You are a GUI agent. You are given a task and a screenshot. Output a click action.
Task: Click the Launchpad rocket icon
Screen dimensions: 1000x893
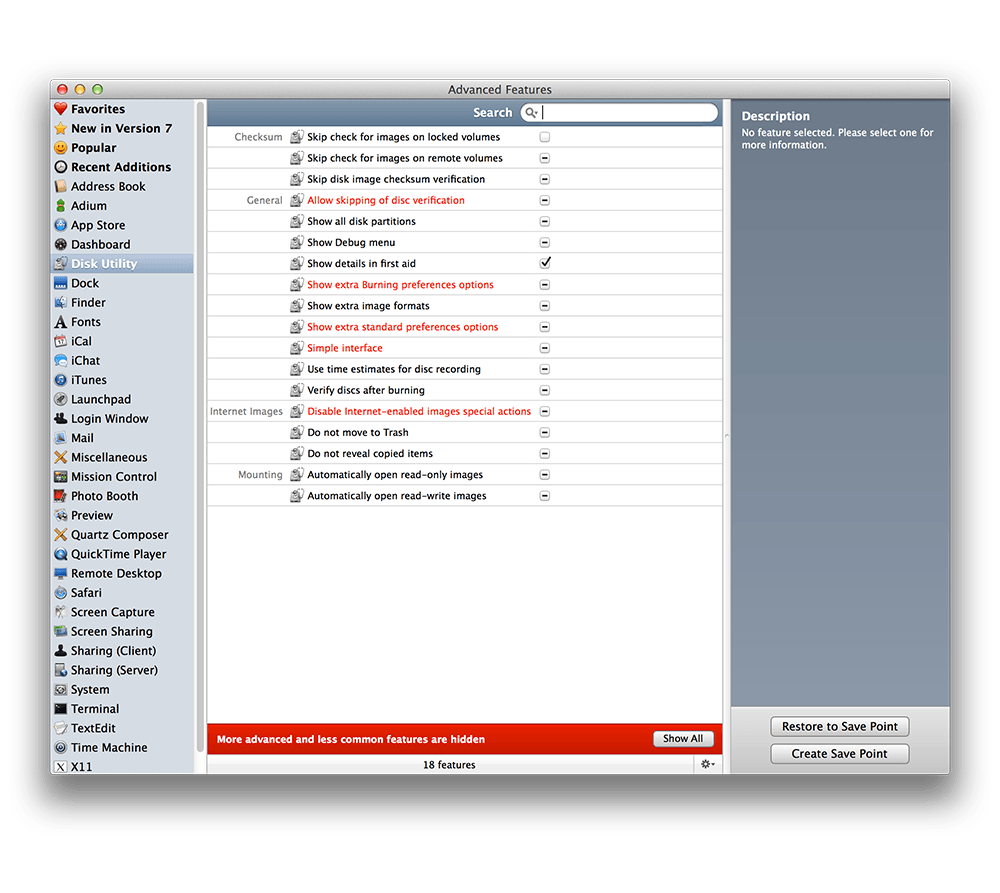pos(61,399)
